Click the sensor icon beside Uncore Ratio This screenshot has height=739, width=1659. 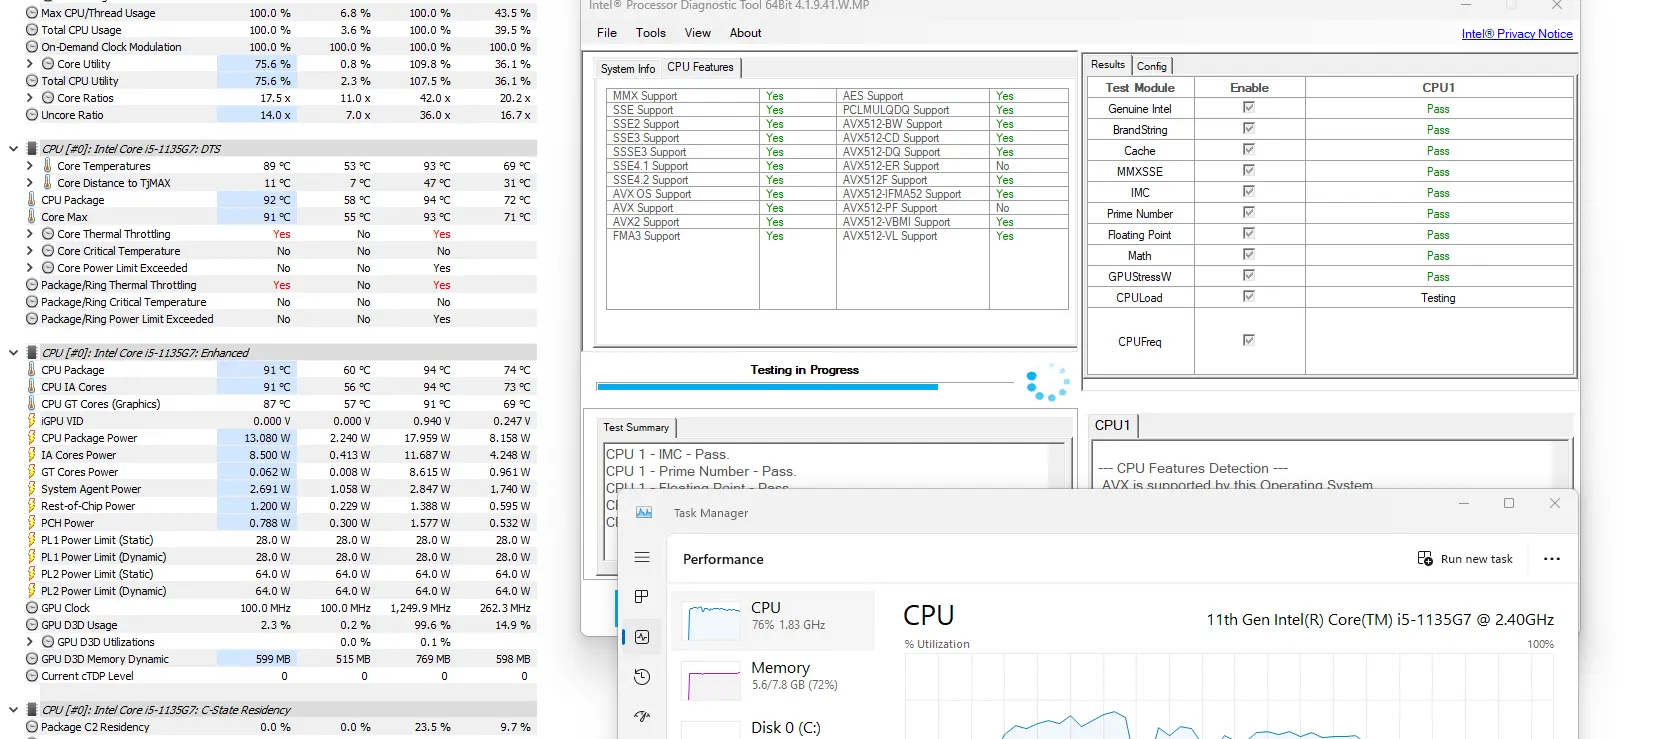coord(32,115)
